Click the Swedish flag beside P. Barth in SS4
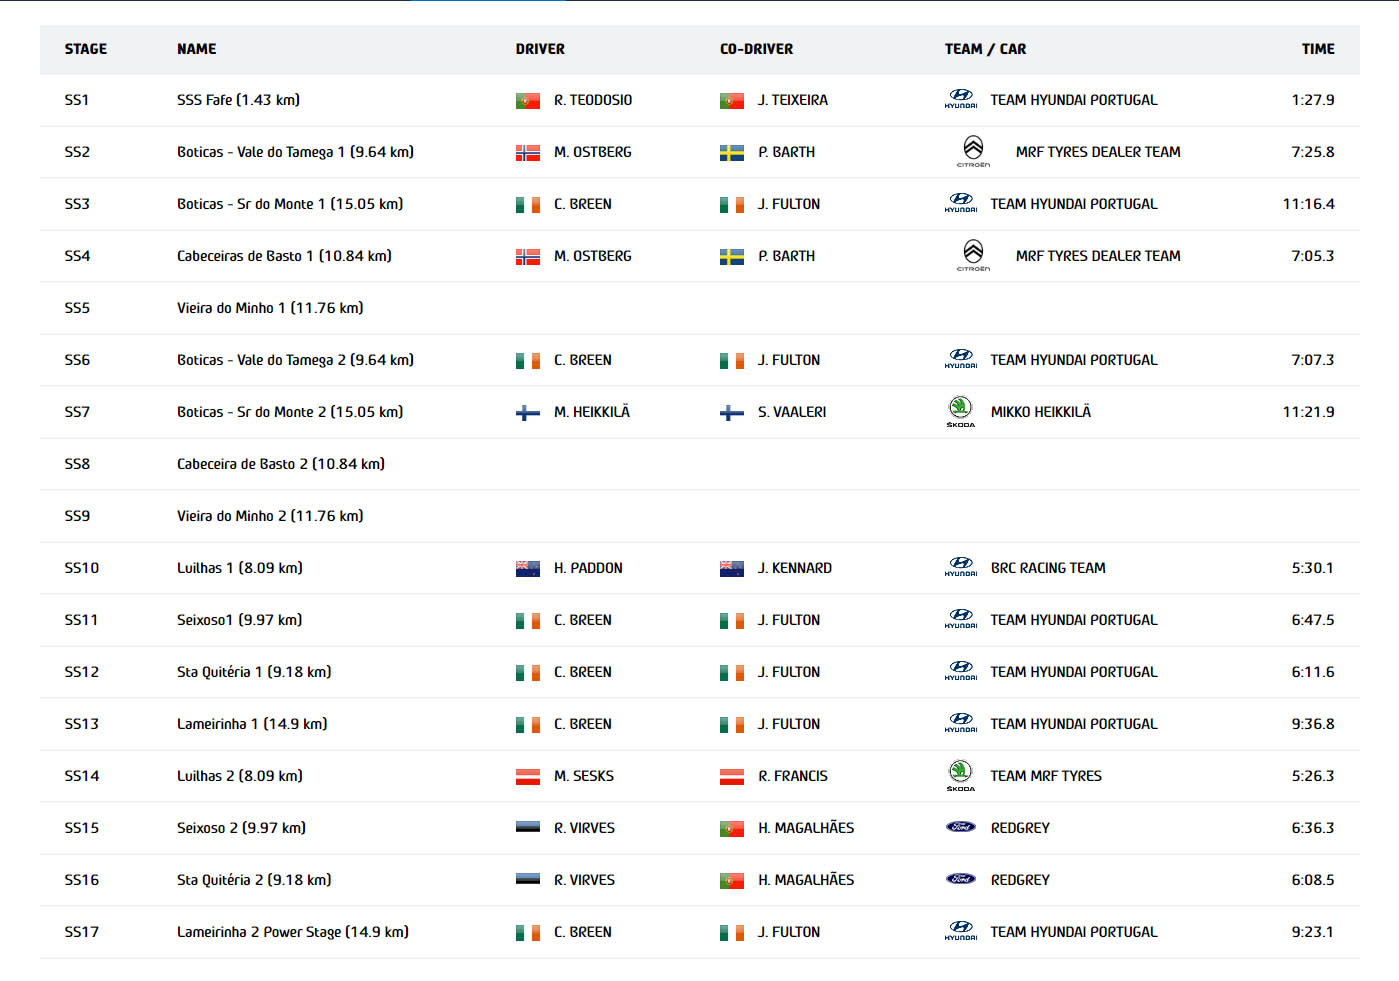The width and height of the screenshot is (1399, 981). click(x=732, y=257)
